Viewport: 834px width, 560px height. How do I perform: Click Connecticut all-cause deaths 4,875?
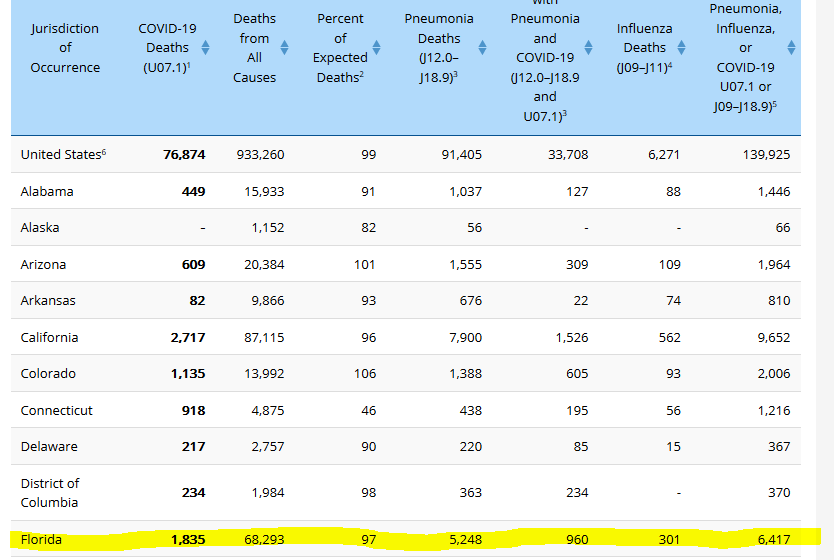click(268, 411)
